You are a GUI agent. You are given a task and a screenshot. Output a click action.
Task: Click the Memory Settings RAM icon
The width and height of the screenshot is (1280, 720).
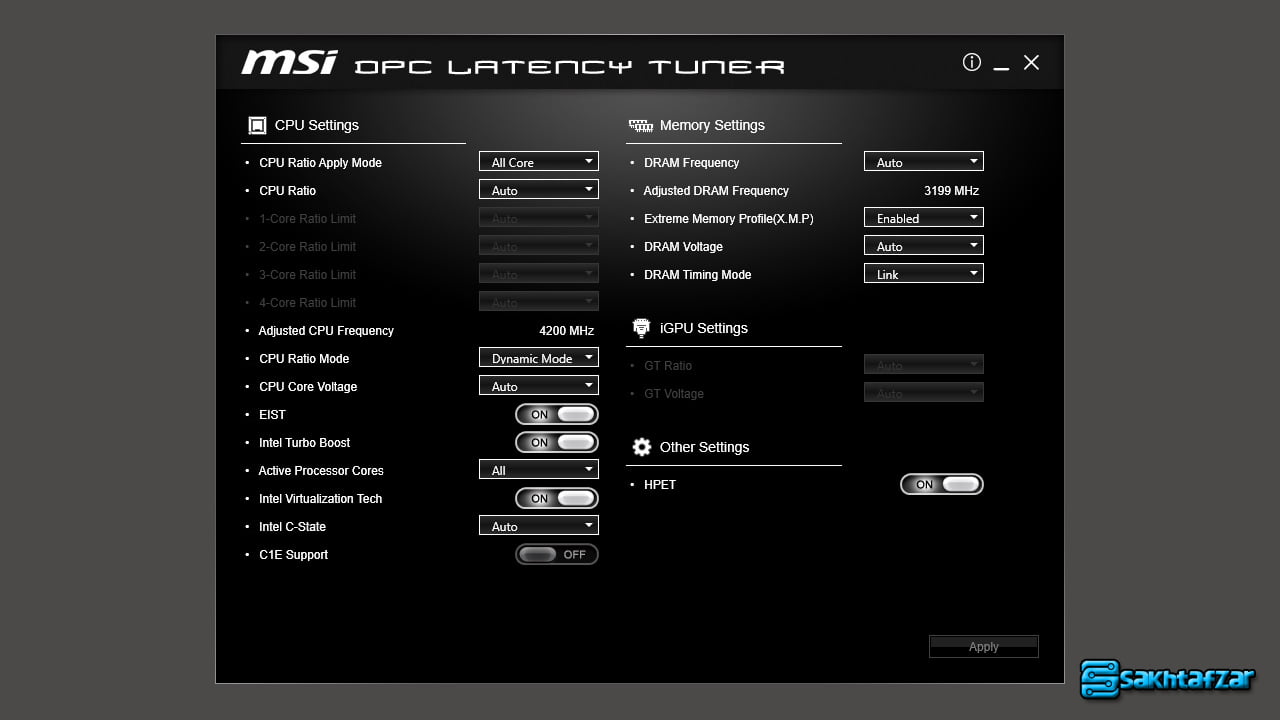640,125
